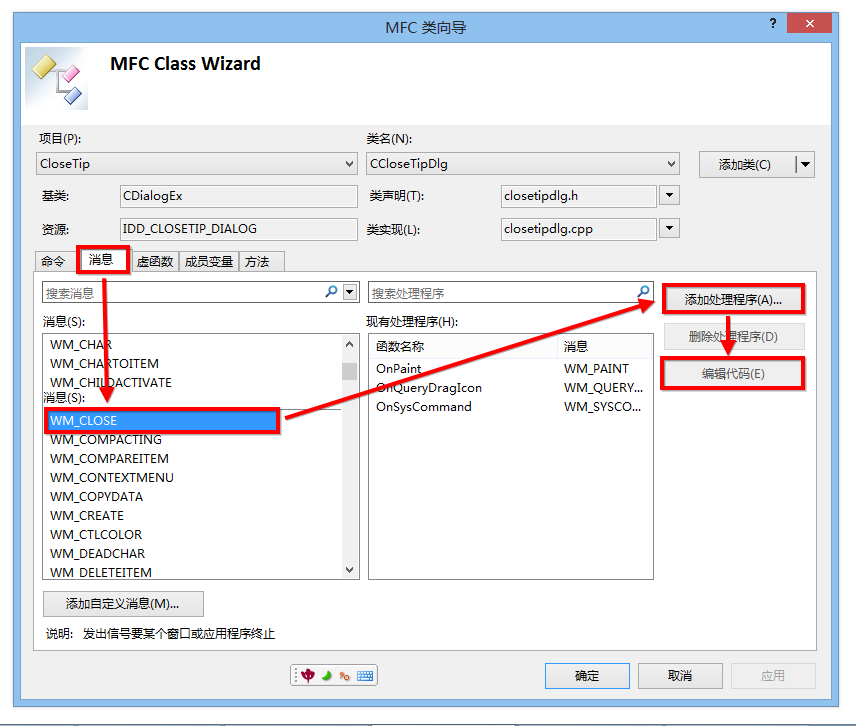Select WM_CHILDACTIVATE in the message list
This screenshot has height=726, width=856.
point(192,383)
